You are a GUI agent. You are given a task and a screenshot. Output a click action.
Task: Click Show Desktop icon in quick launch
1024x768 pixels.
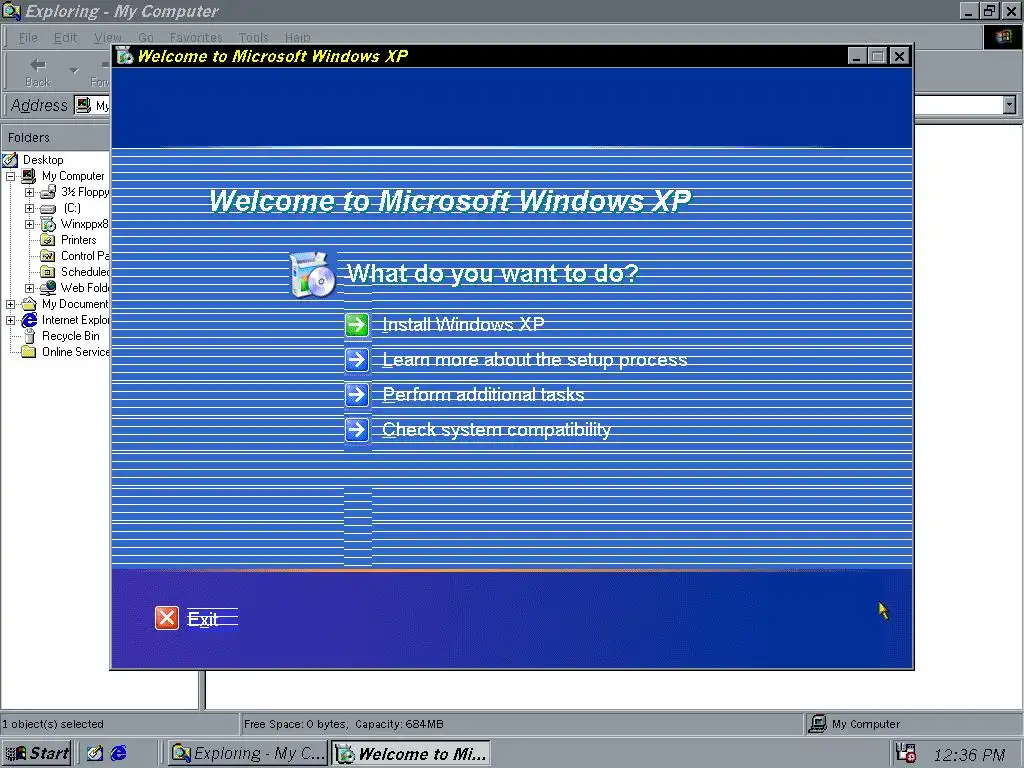[x=95, y=753]
